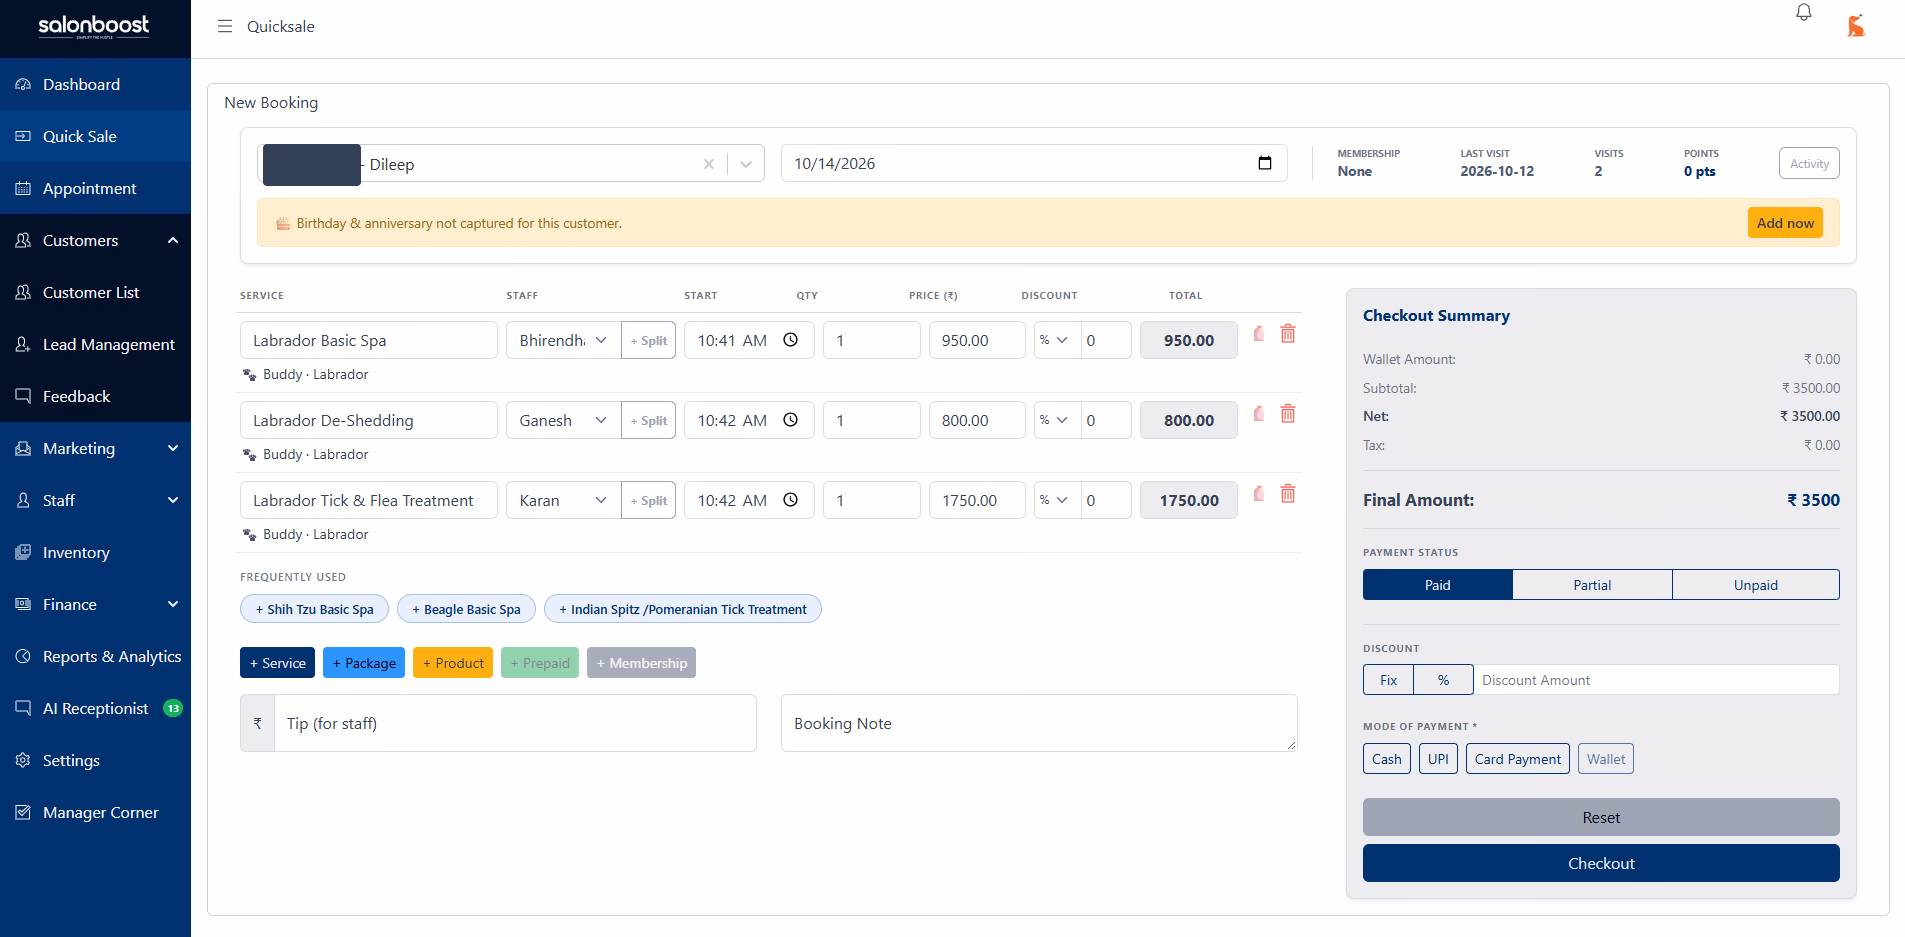1905x937 pixels.
Task: Click the pink icon beside the 1750.00 total
Action: [1259, 494]
